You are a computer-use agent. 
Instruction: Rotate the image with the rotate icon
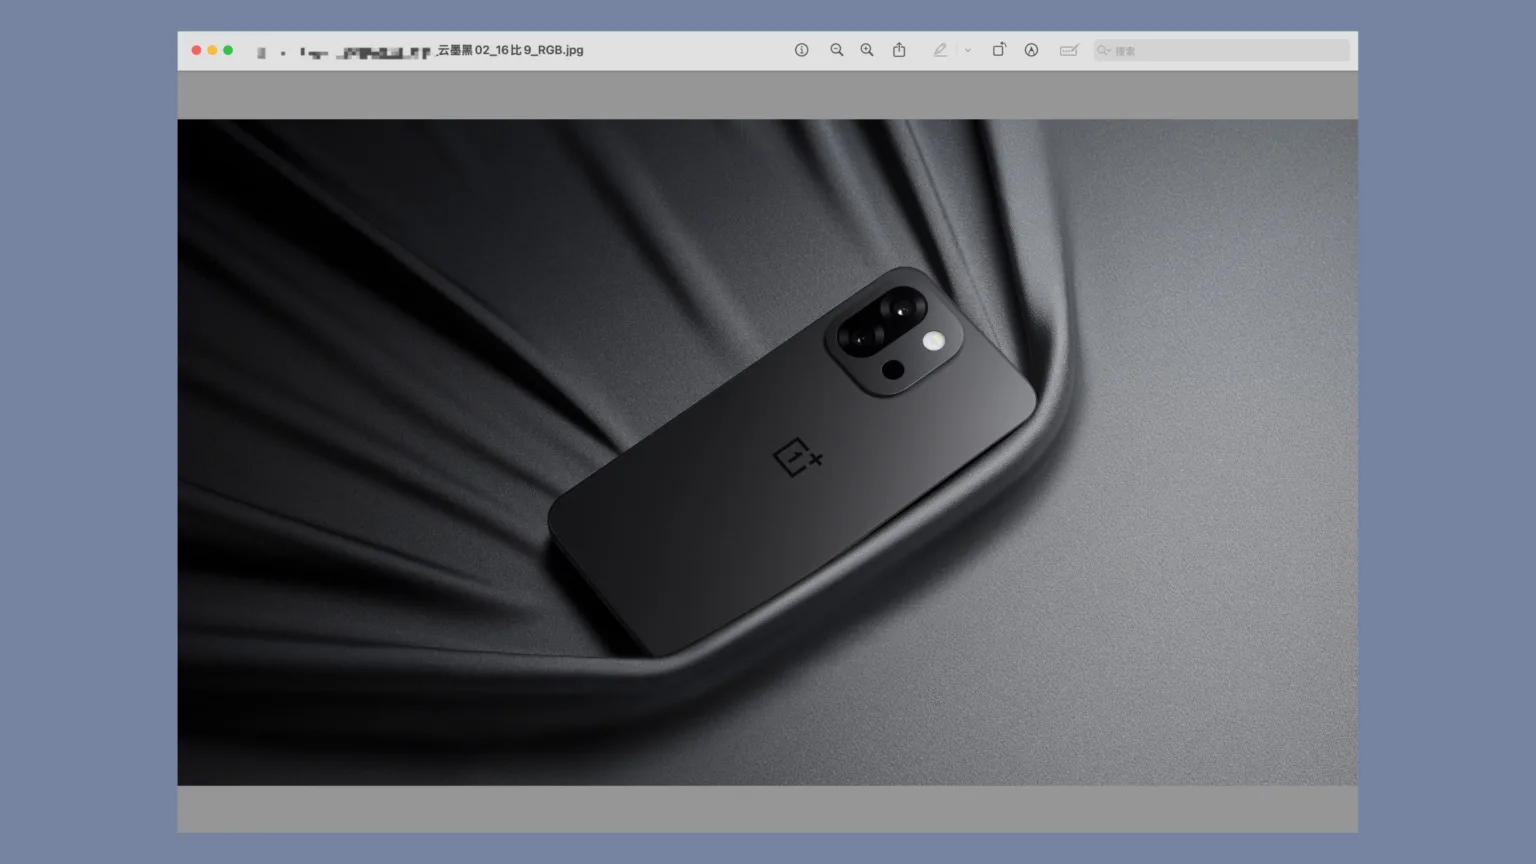tap(999, 49)
